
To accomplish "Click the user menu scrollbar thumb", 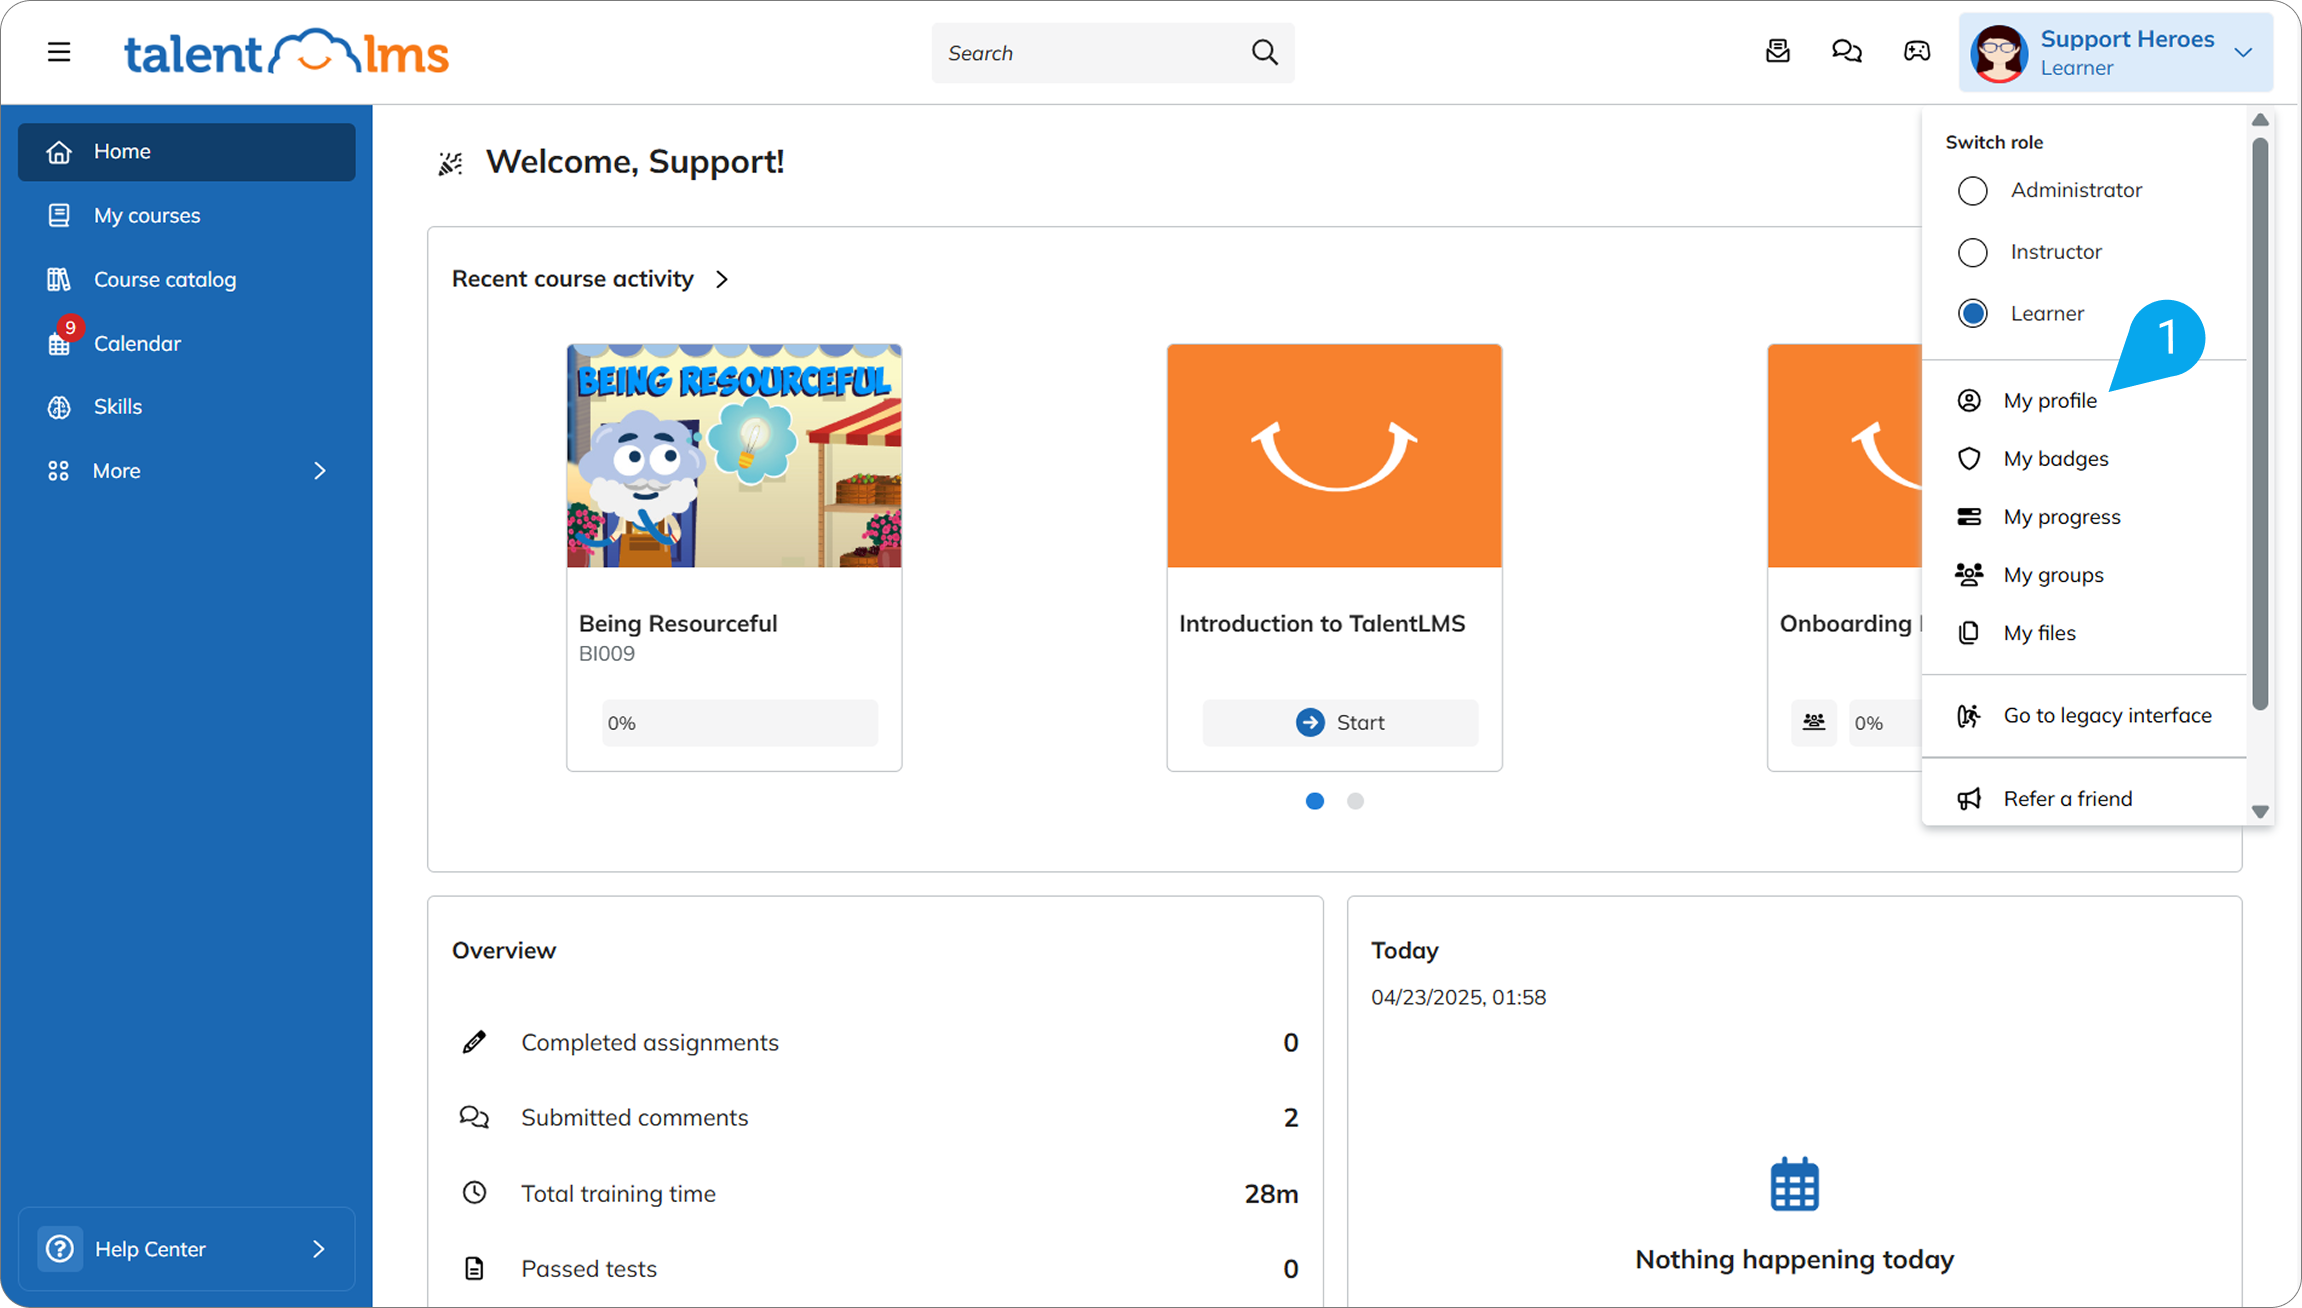I will tap(2260, 422).
